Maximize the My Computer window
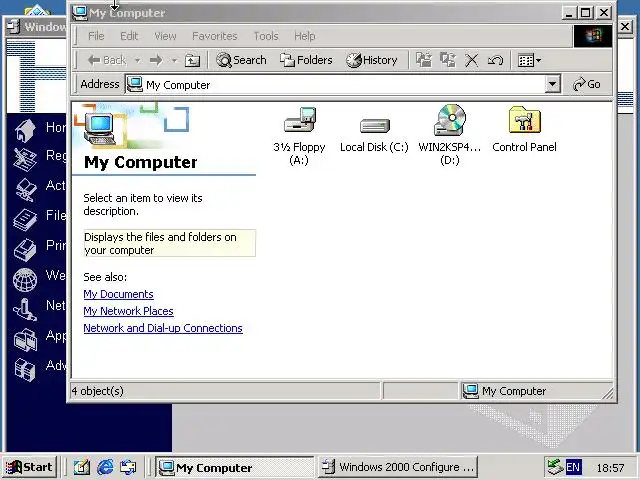The height and width of the screenshot is (480, 640). coord(586,13)
